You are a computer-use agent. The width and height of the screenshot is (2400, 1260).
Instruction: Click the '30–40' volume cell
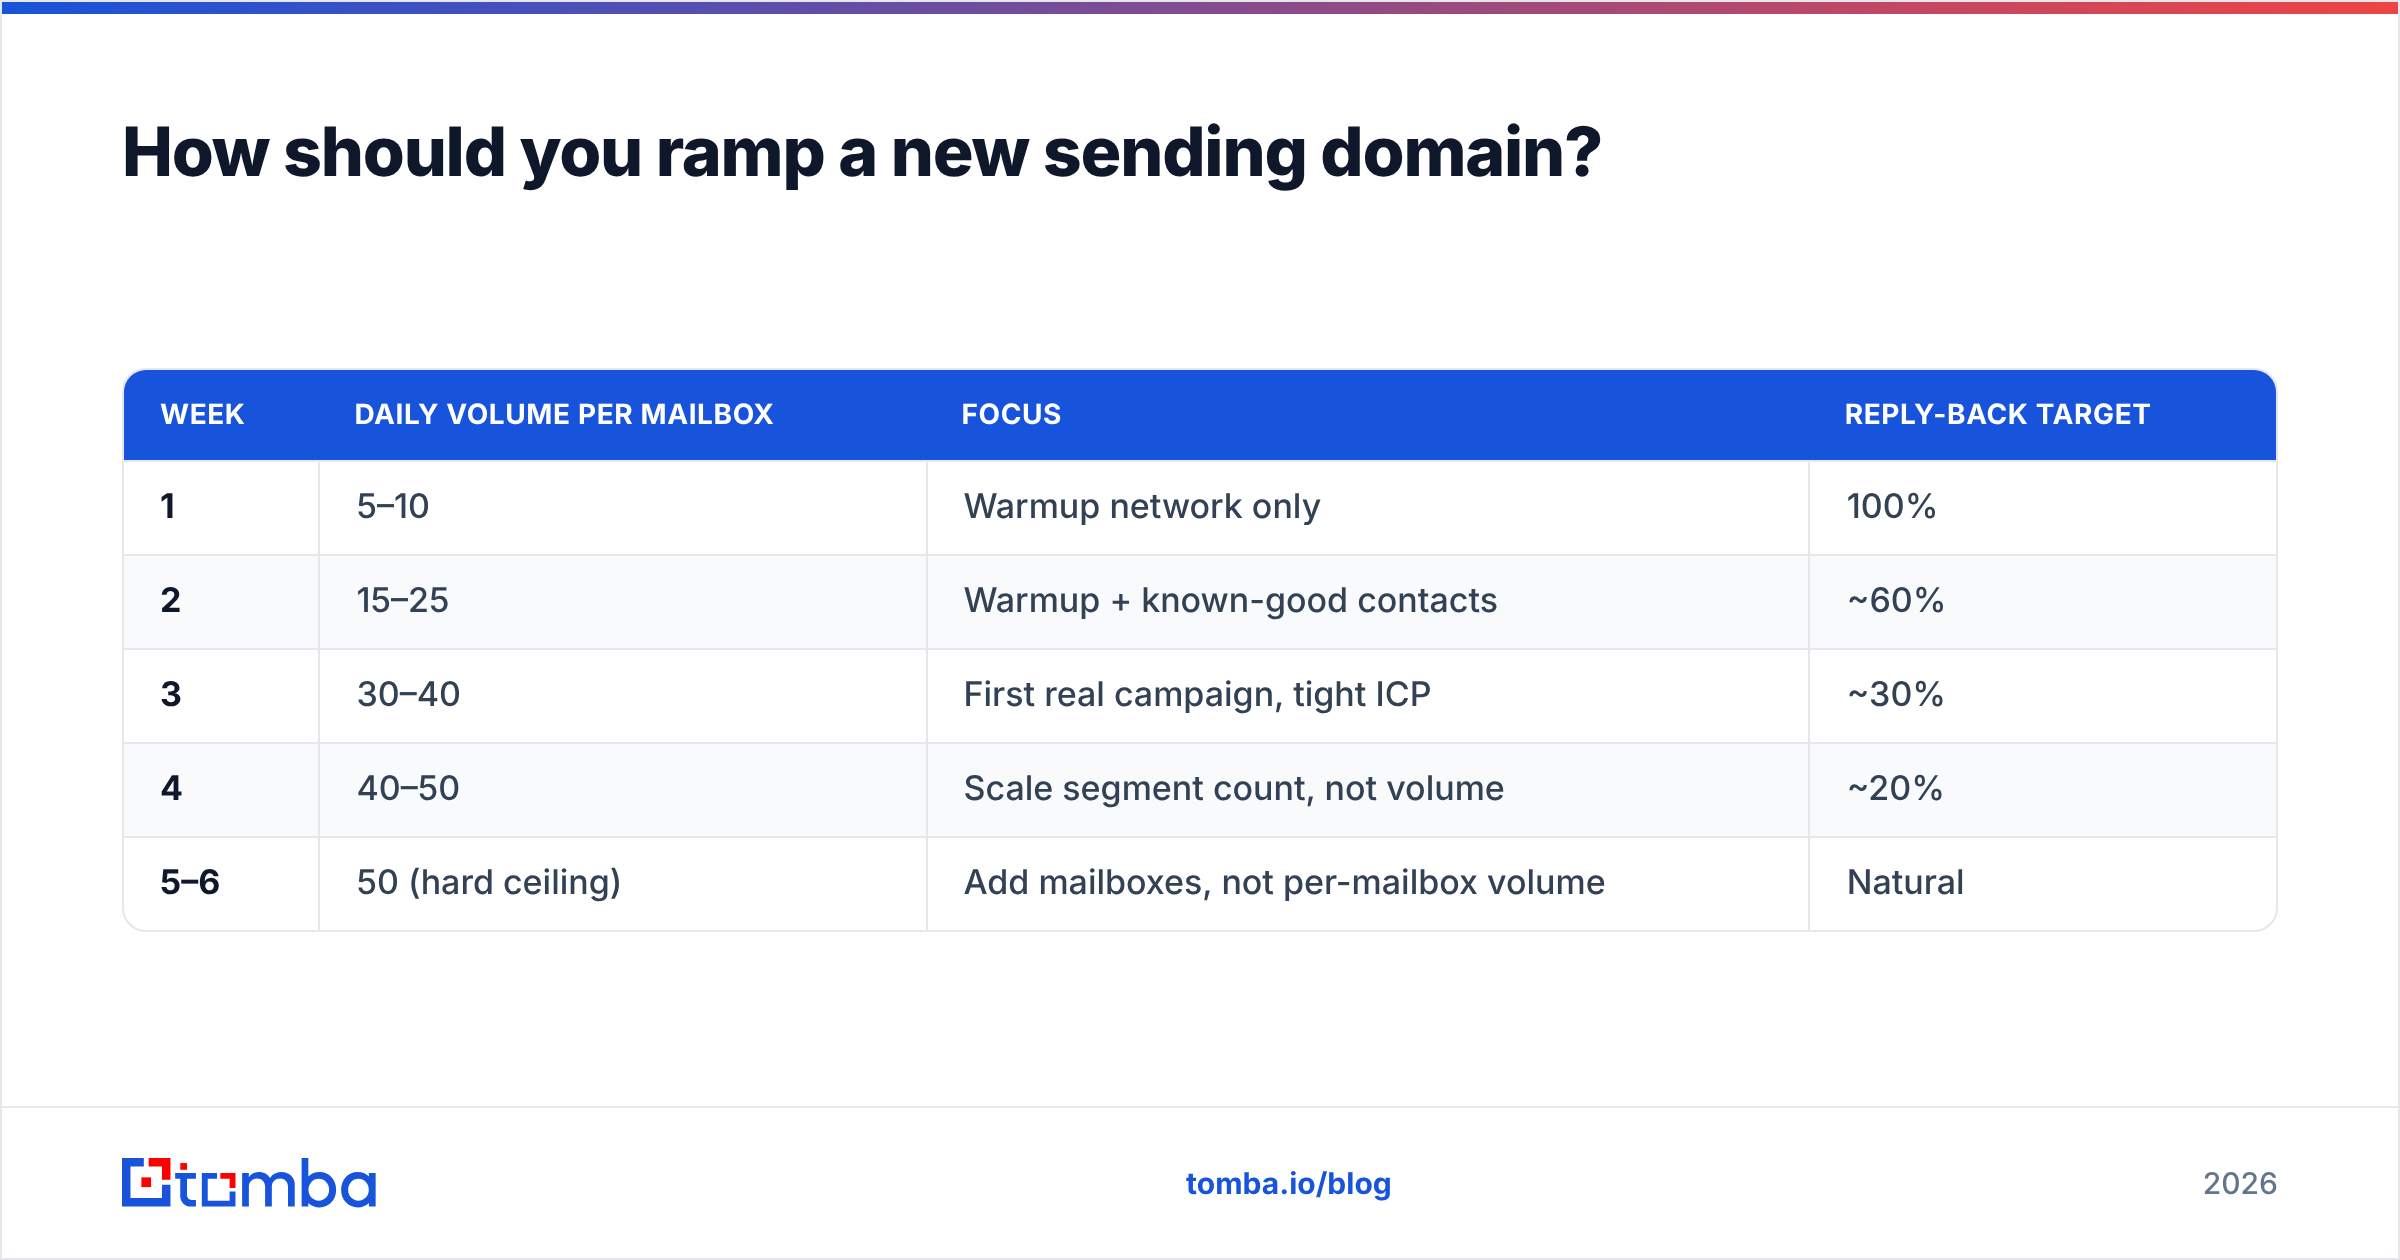(x=623, y=696)
